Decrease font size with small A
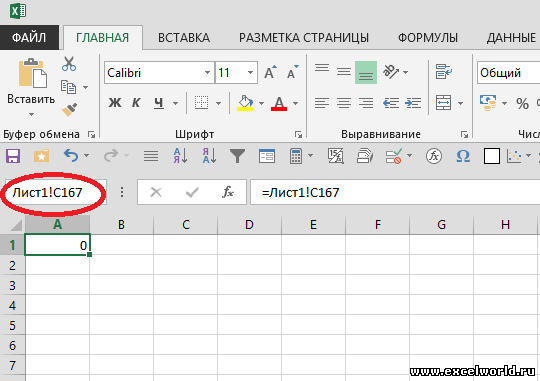 point(293,72)
